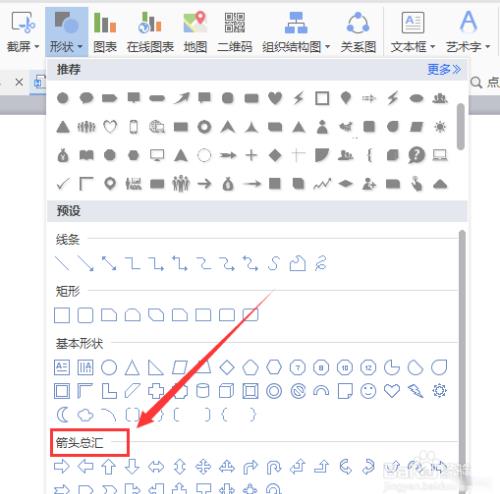The width and height of the screenshot is (500, 494).
Task: Insert 艺术字 word art
Action: (468, 31)
